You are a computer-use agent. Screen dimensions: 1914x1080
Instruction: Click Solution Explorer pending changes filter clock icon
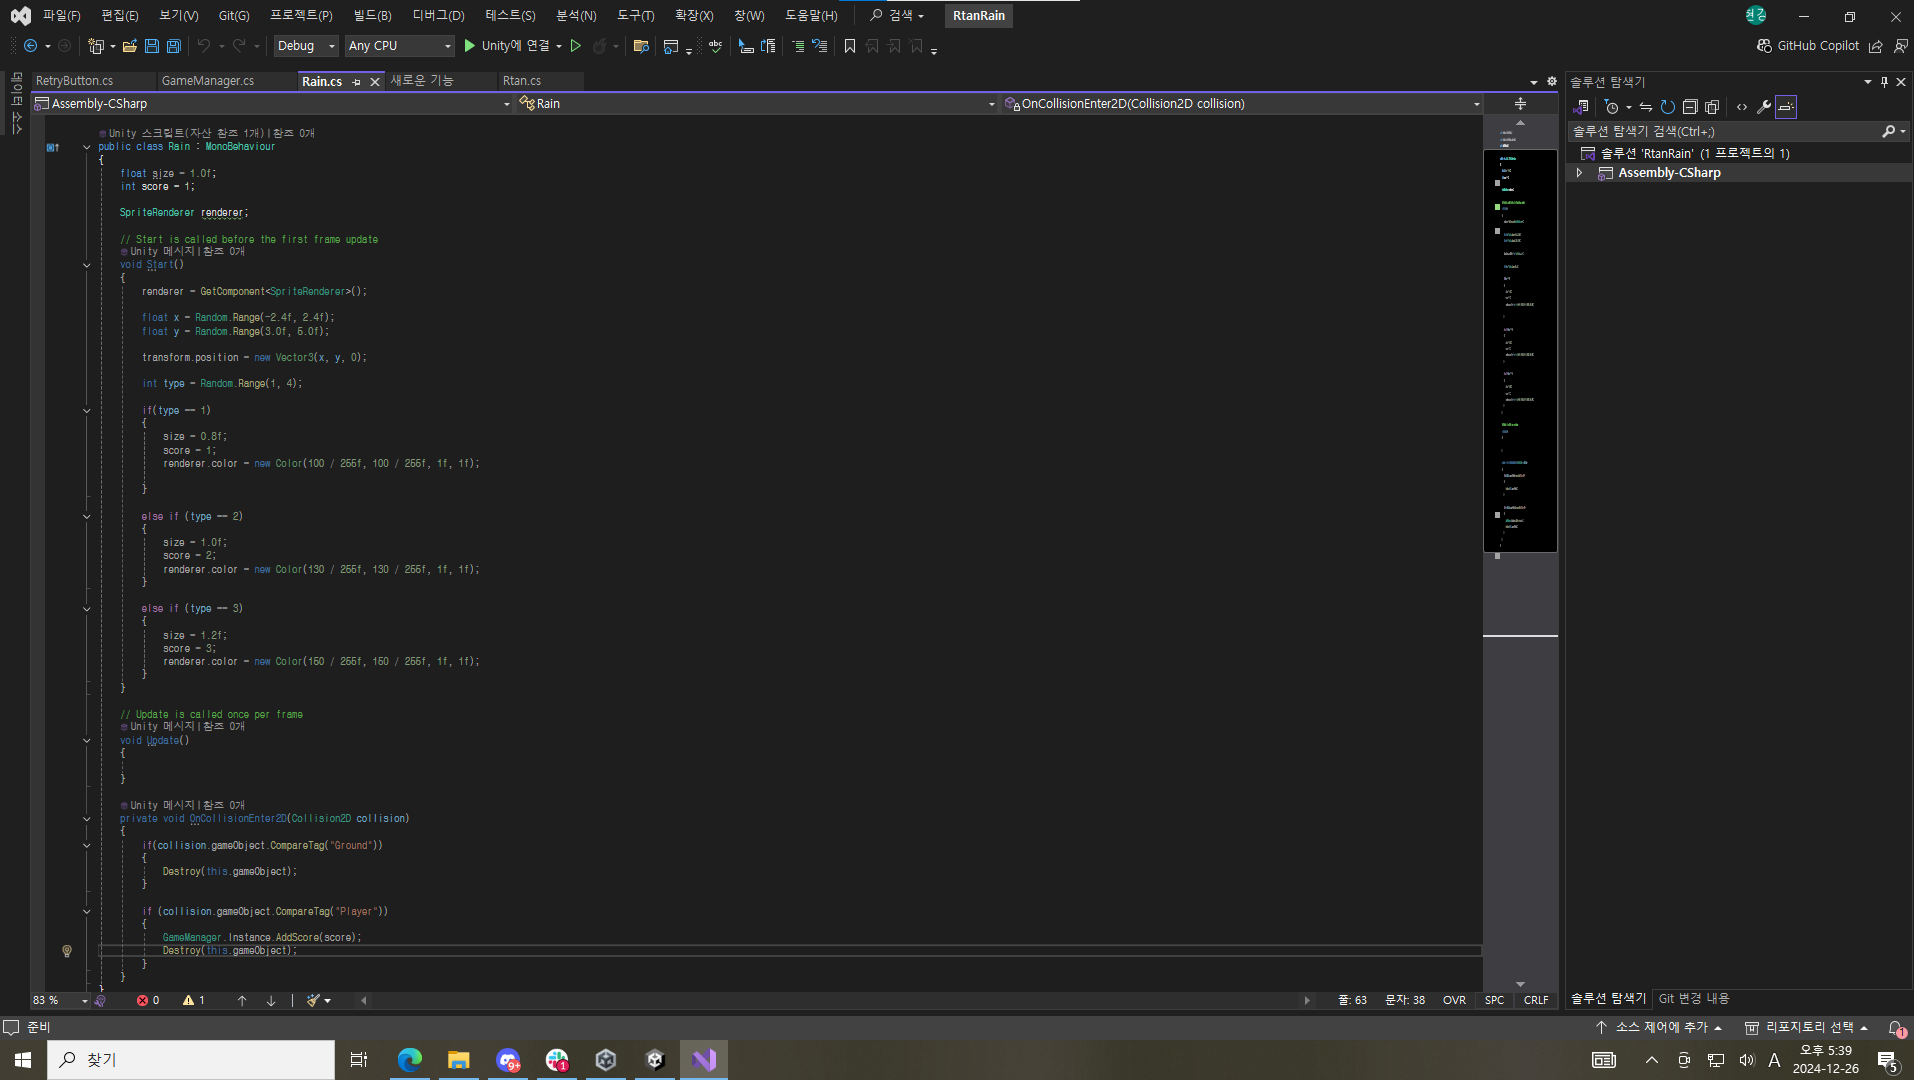pos(1611,107)
